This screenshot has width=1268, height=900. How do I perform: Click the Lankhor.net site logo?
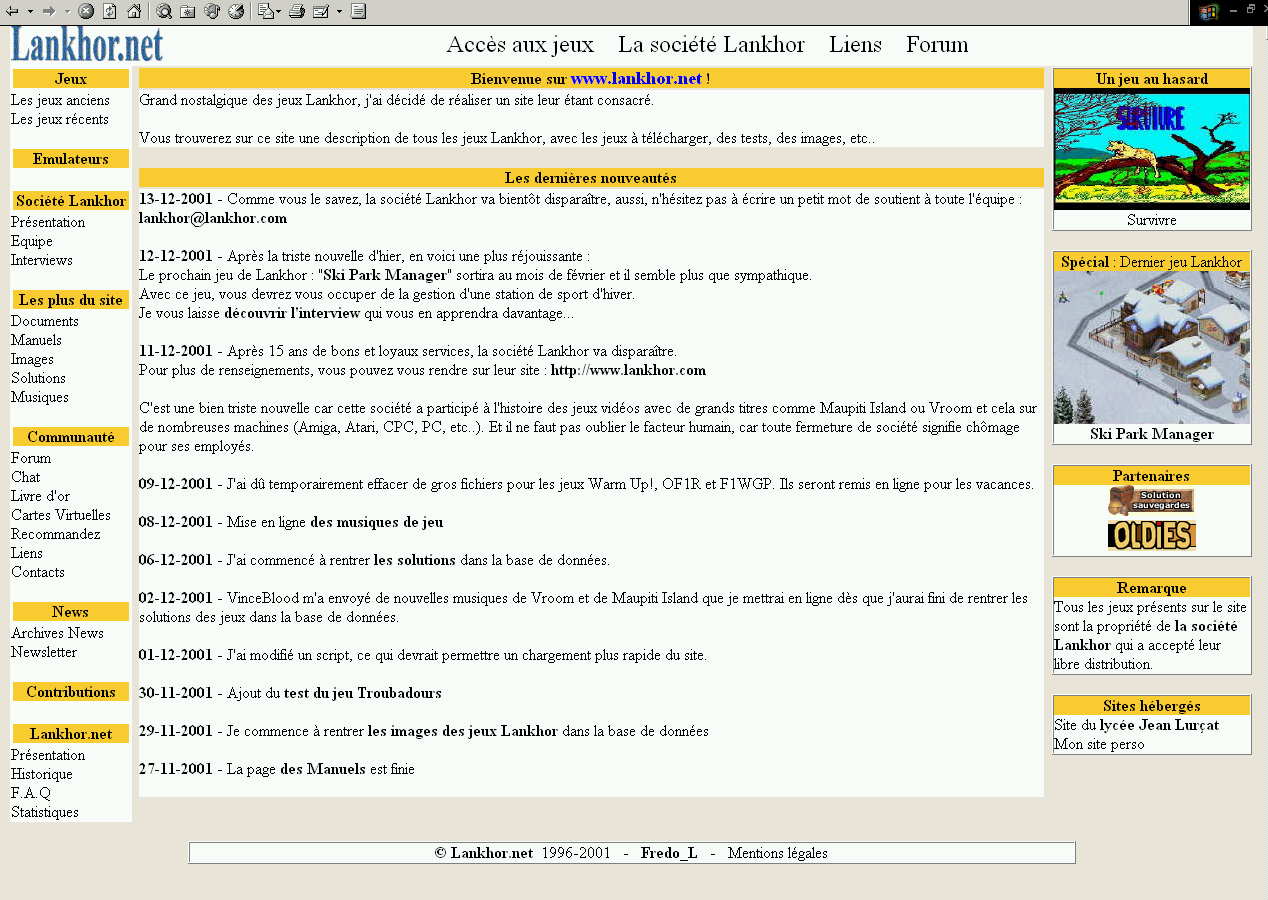coord(87,44)
